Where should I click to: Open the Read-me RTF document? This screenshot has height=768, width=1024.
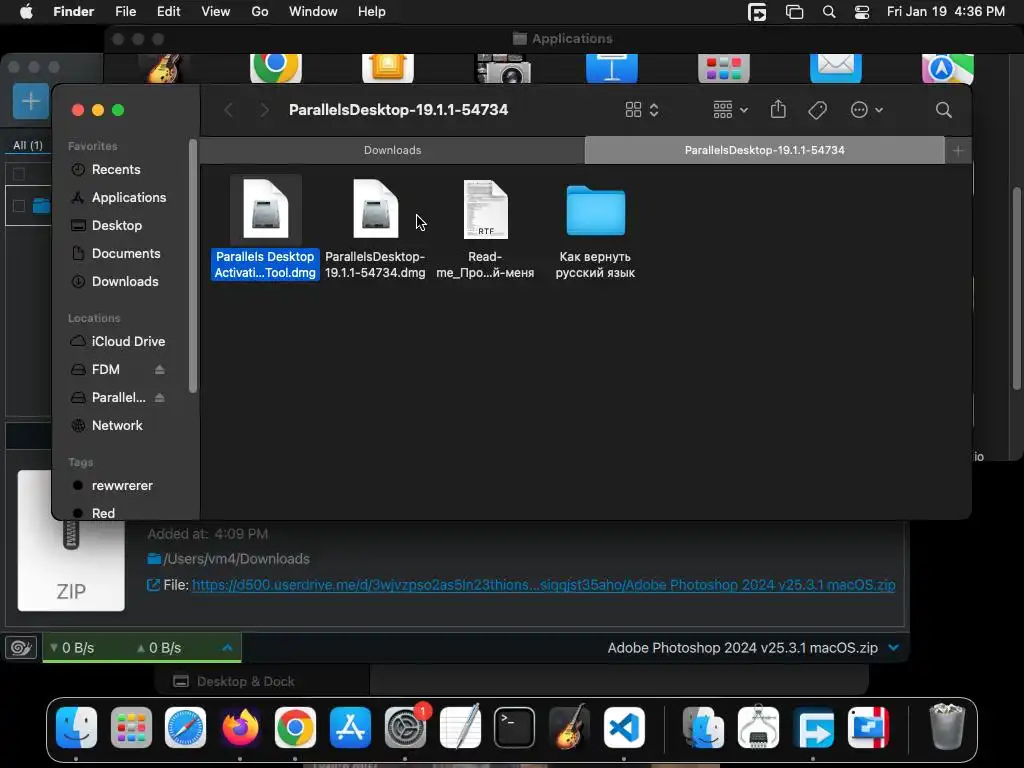(485, 210)
